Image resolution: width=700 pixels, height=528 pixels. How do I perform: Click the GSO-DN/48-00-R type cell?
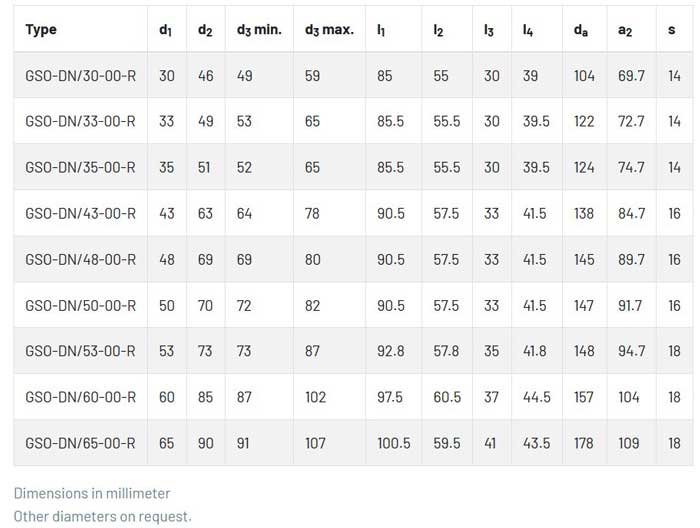tap(80, 259)
